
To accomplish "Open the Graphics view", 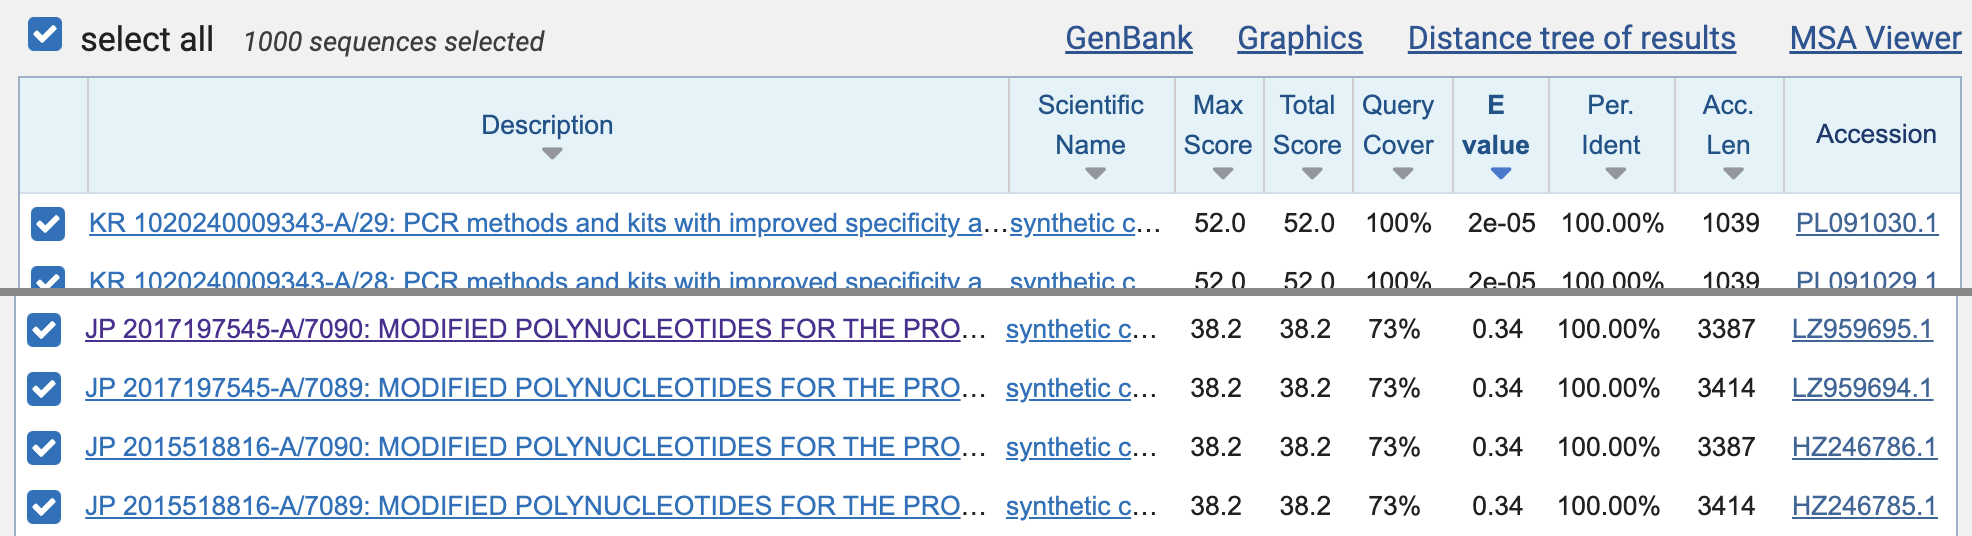I will coord(1299,38).
